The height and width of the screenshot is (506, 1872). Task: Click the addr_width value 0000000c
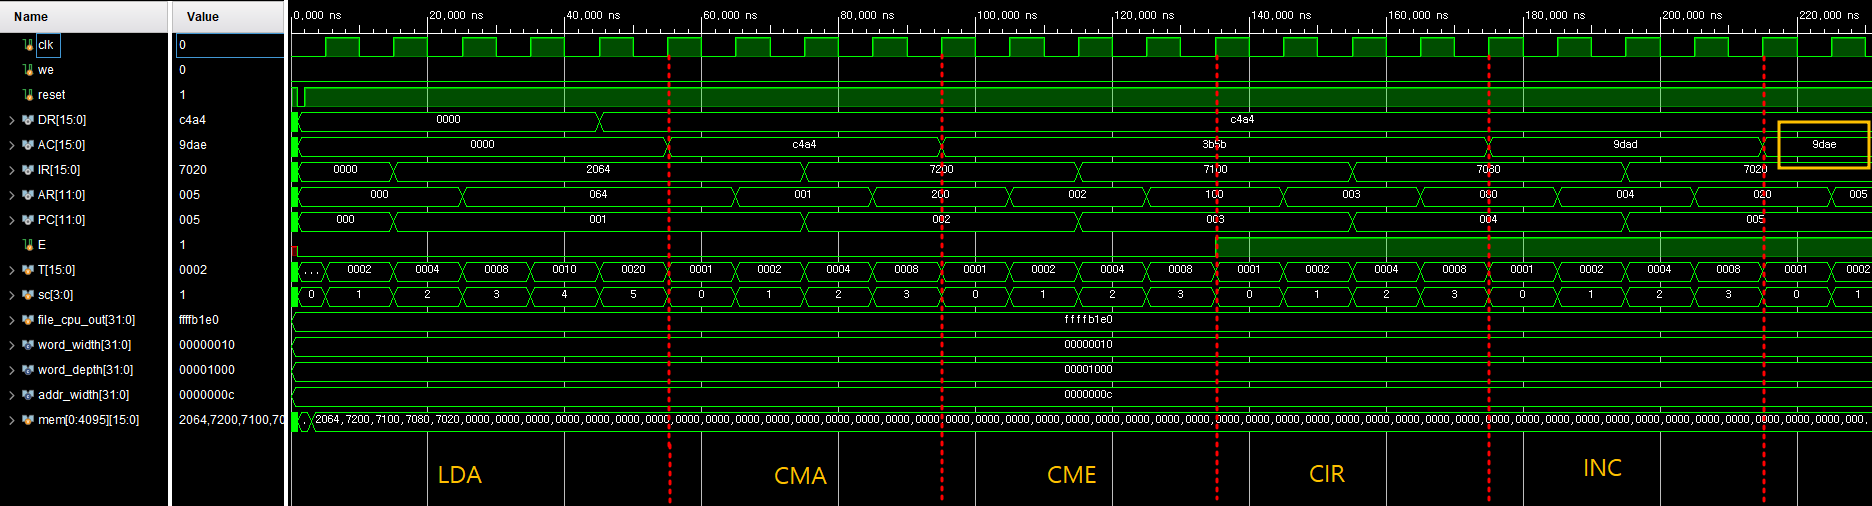(x=207, y=395)
